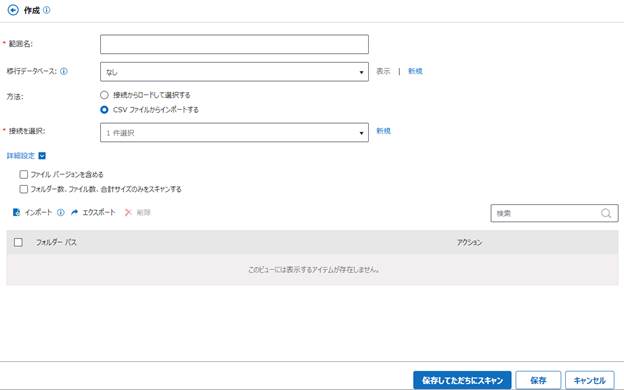Image resolution: width=624 pixels, height=390 pixels.
Task: Show the info icon next to インポート
Action: coord(60,213)
